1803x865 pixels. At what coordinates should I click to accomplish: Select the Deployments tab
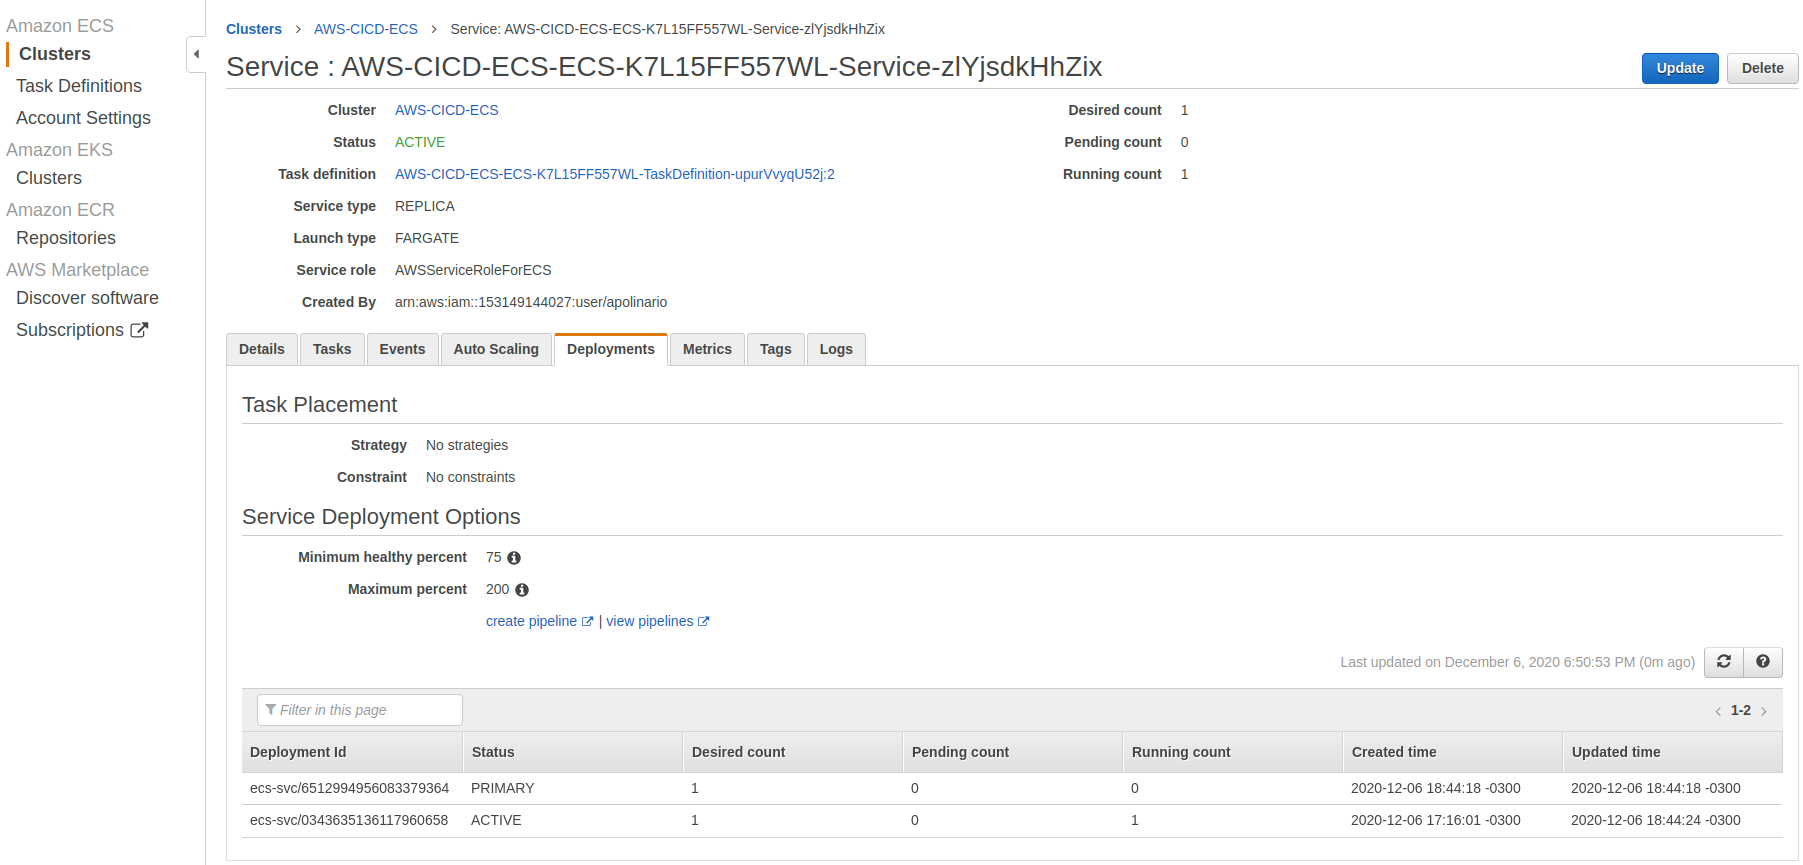pyautogui.click(x=611, y=349)
